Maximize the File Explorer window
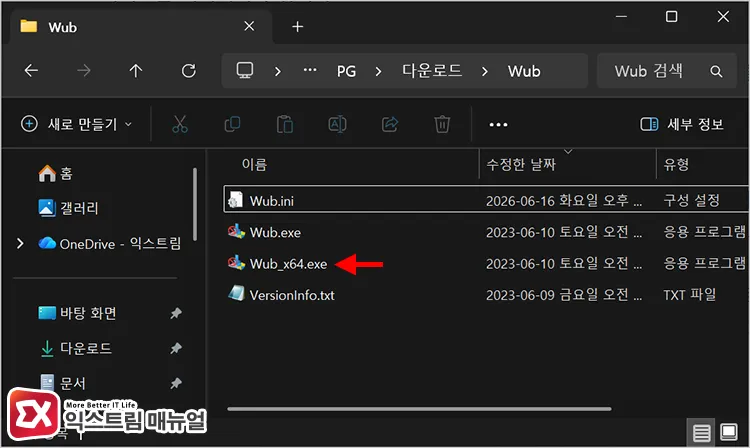 tap(672, 17)
